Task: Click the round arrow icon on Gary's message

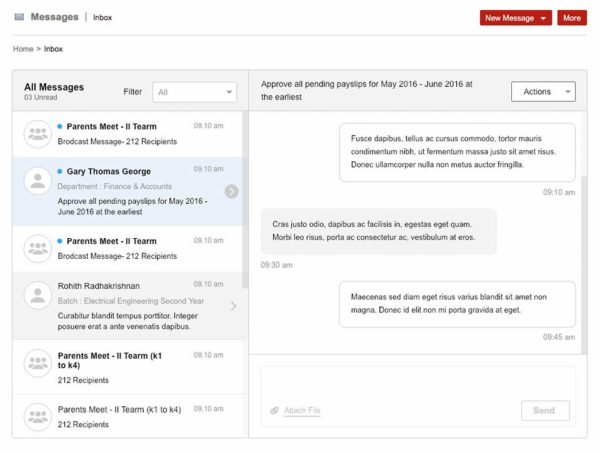Action: [x=232, y=191]
